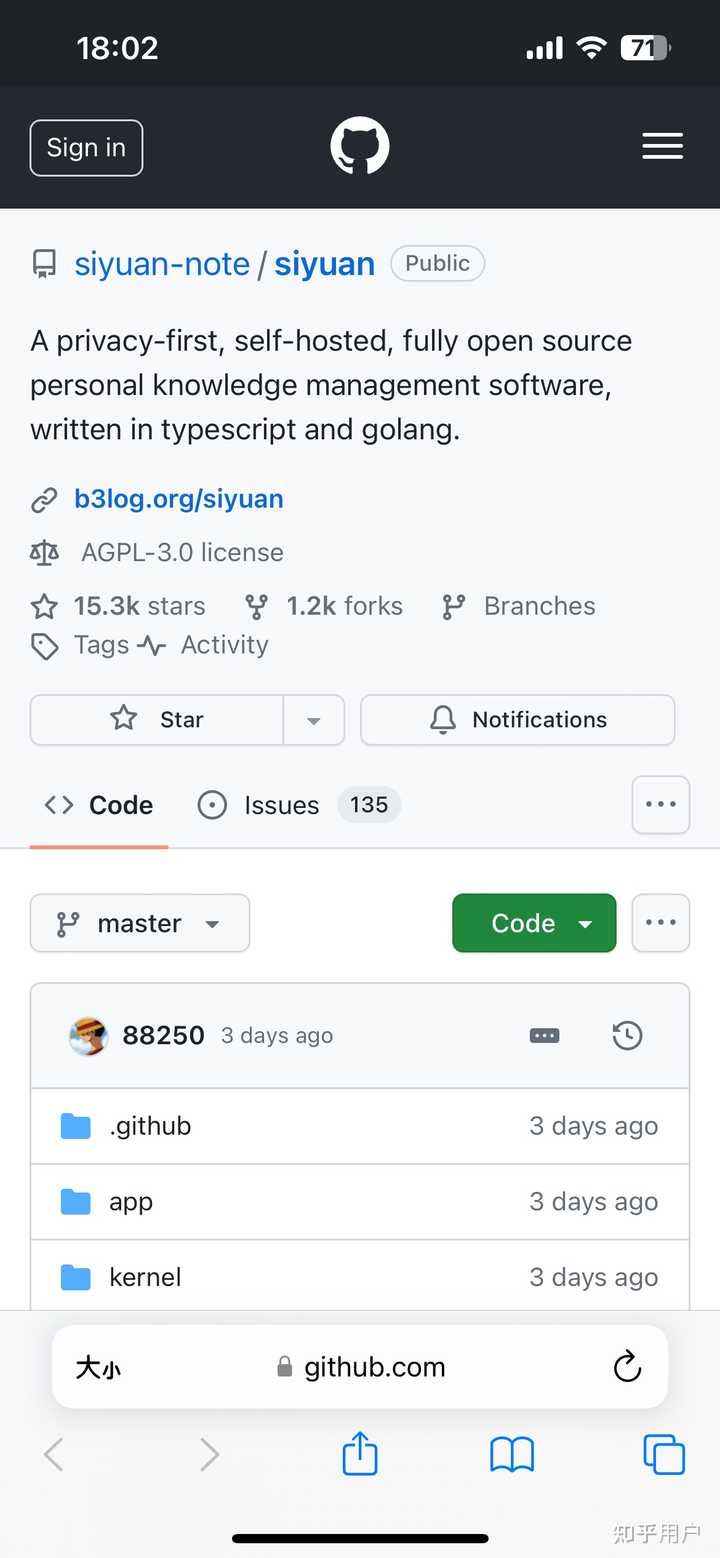
Task: Tap the github.com address field
Action: [x=360, y=1367]
